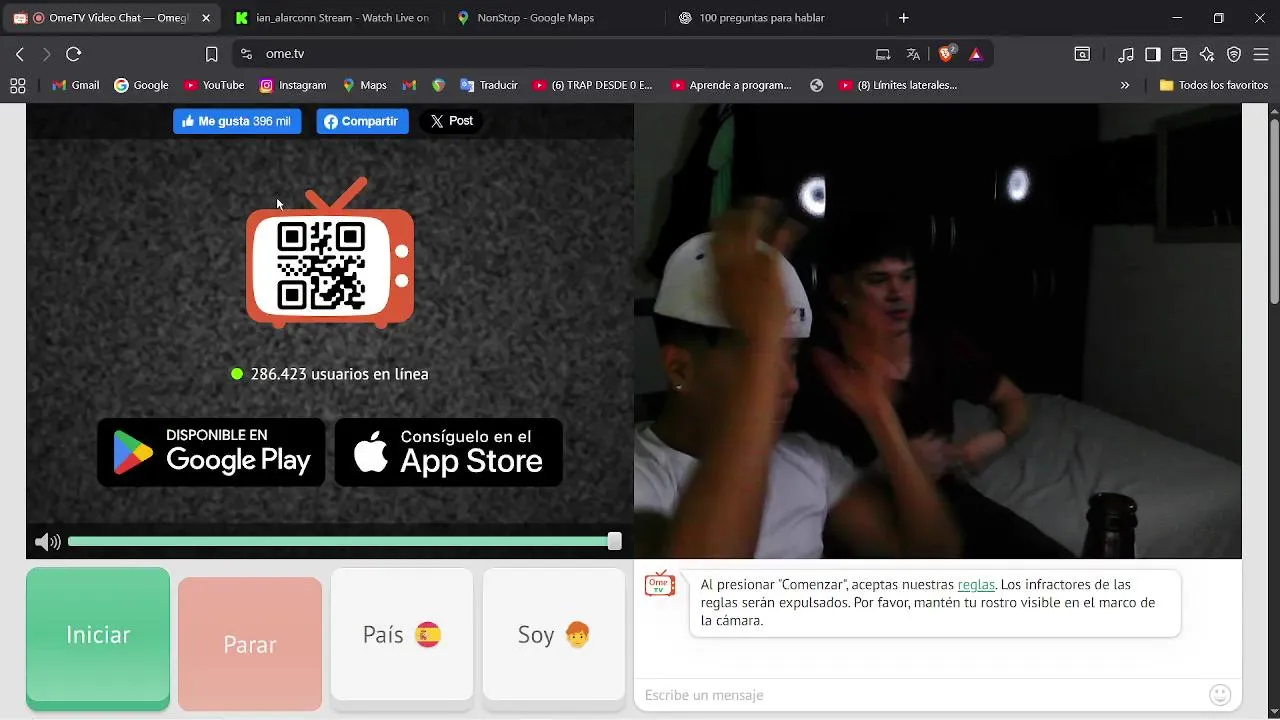This screenshot has height=720, width=1280.
Task: Click the OmeTV avatar icon in chat
Action: coord(659,584)
